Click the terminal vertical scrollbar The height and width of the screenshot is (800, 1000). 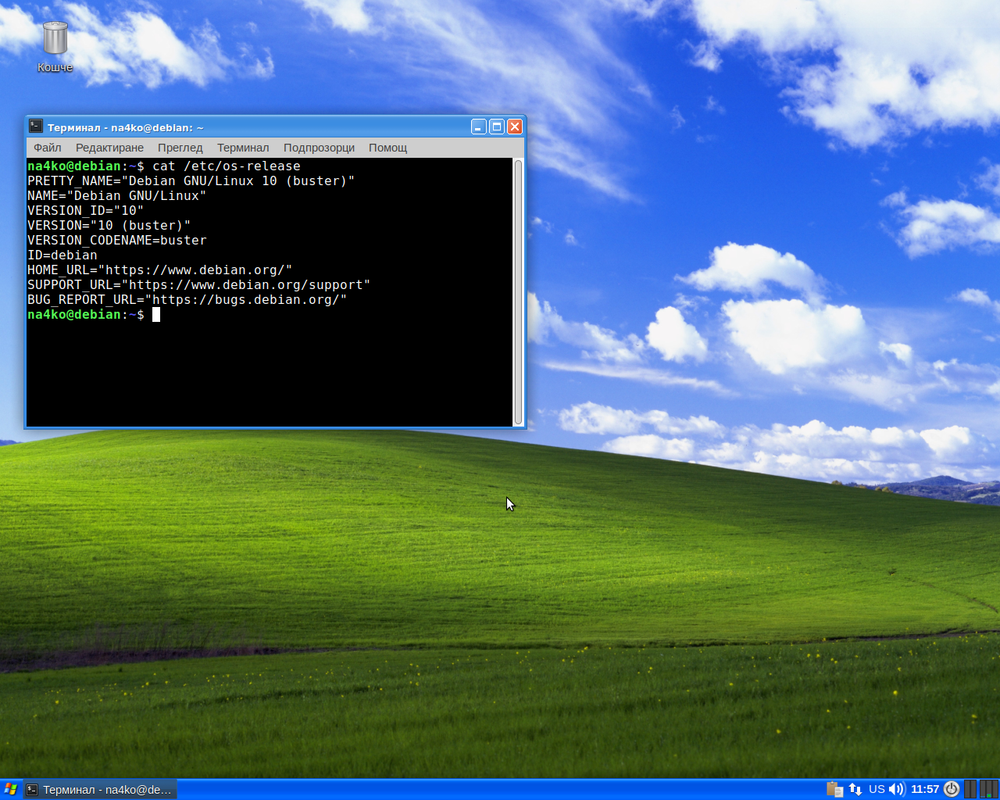coord(518,292)
